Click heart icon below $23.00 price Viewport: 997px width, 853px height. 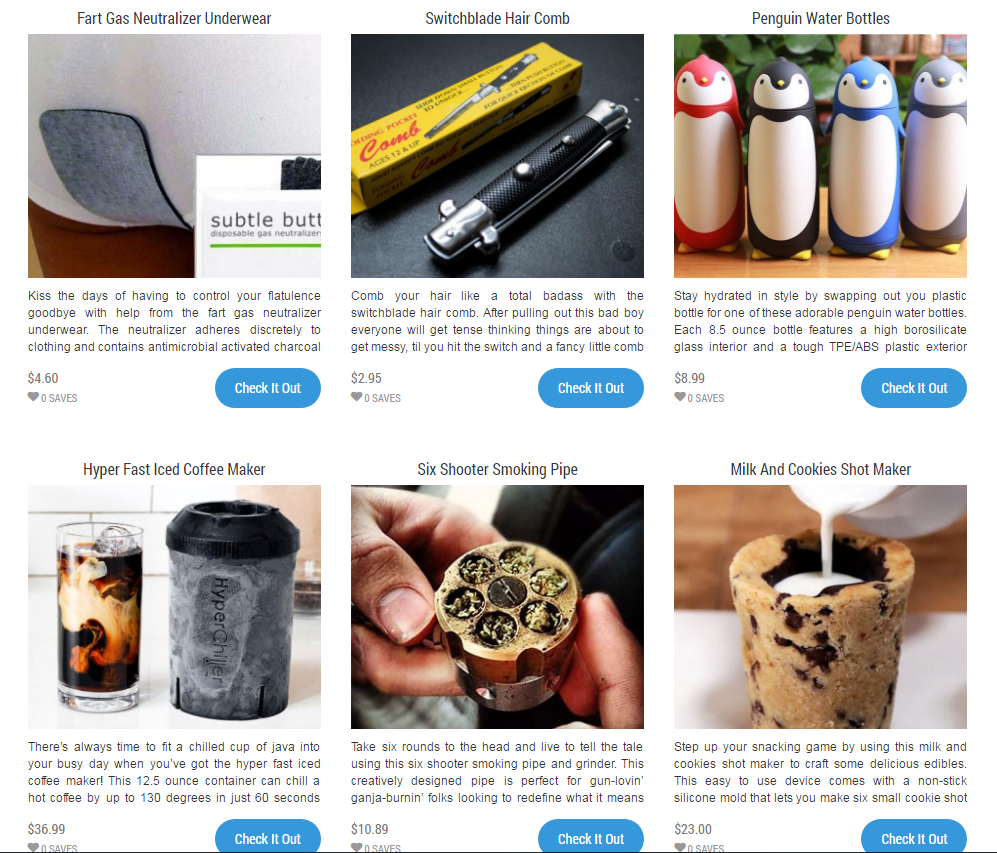point(680,847)
